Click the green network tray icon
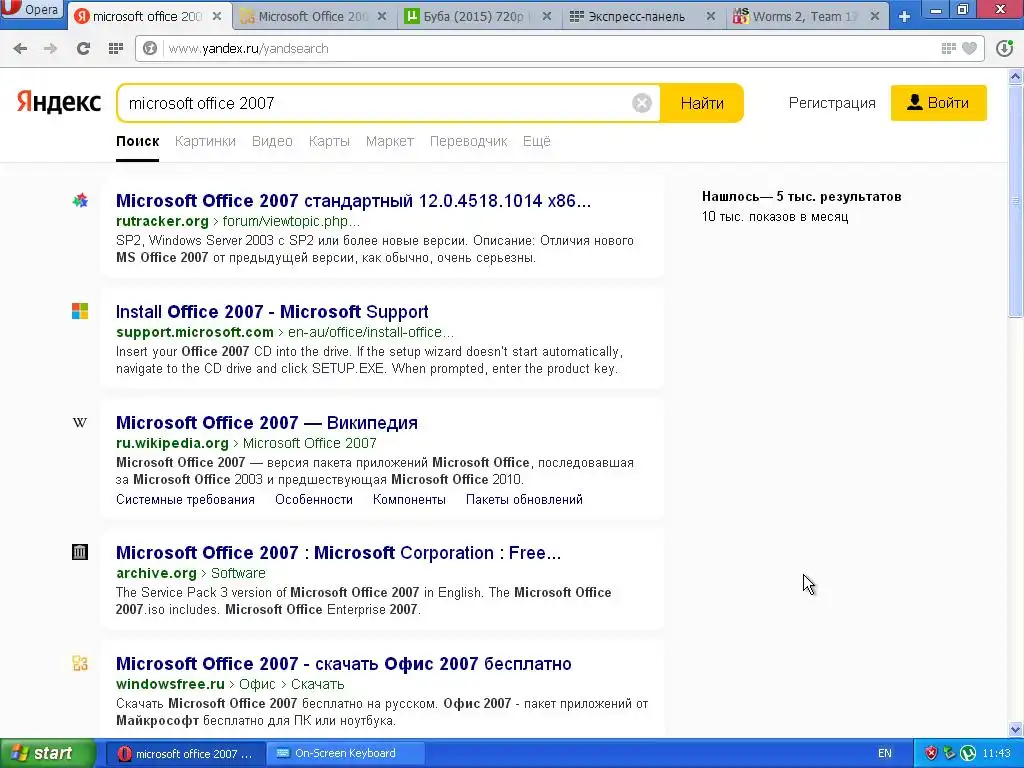 point(950,753)
